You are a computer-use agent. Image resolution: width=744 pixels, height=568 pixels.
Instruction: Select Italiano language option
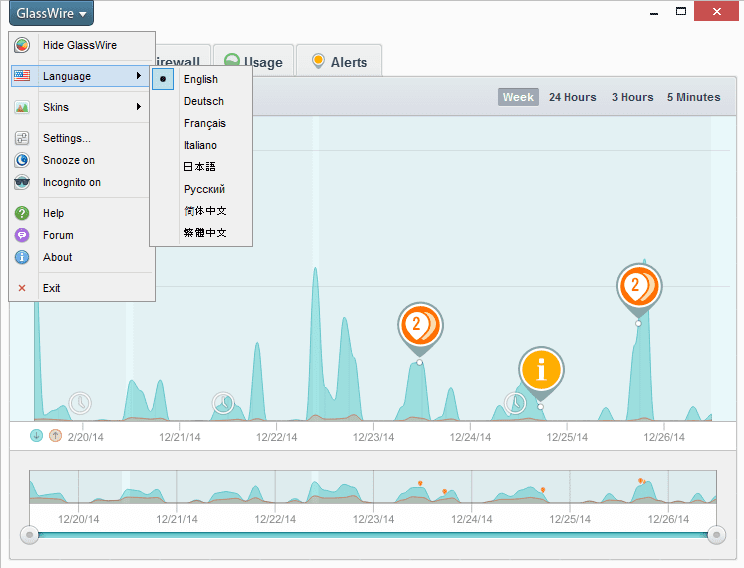pos(201,145)
